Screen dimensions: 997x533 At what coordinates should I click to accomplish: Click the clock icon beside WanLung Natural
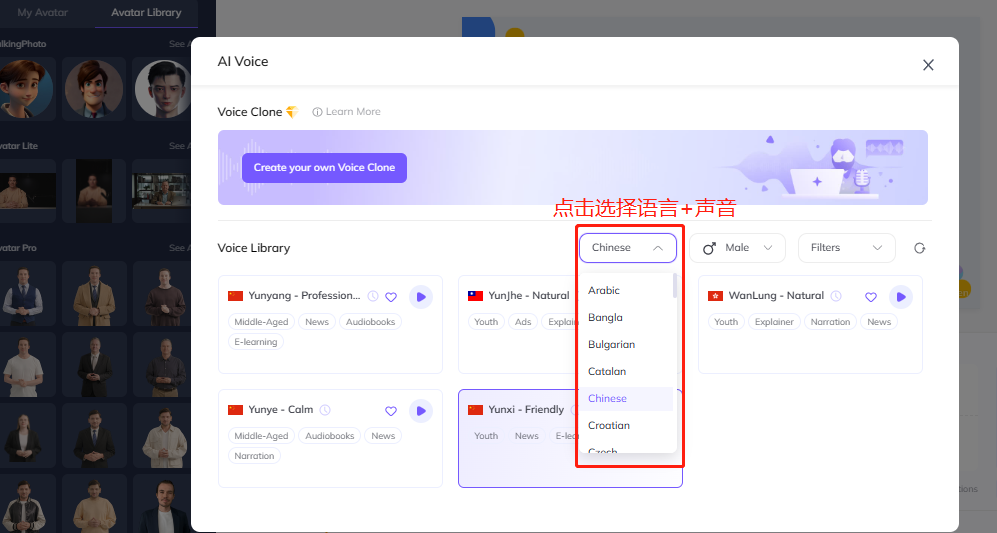[x=836, y=296]
